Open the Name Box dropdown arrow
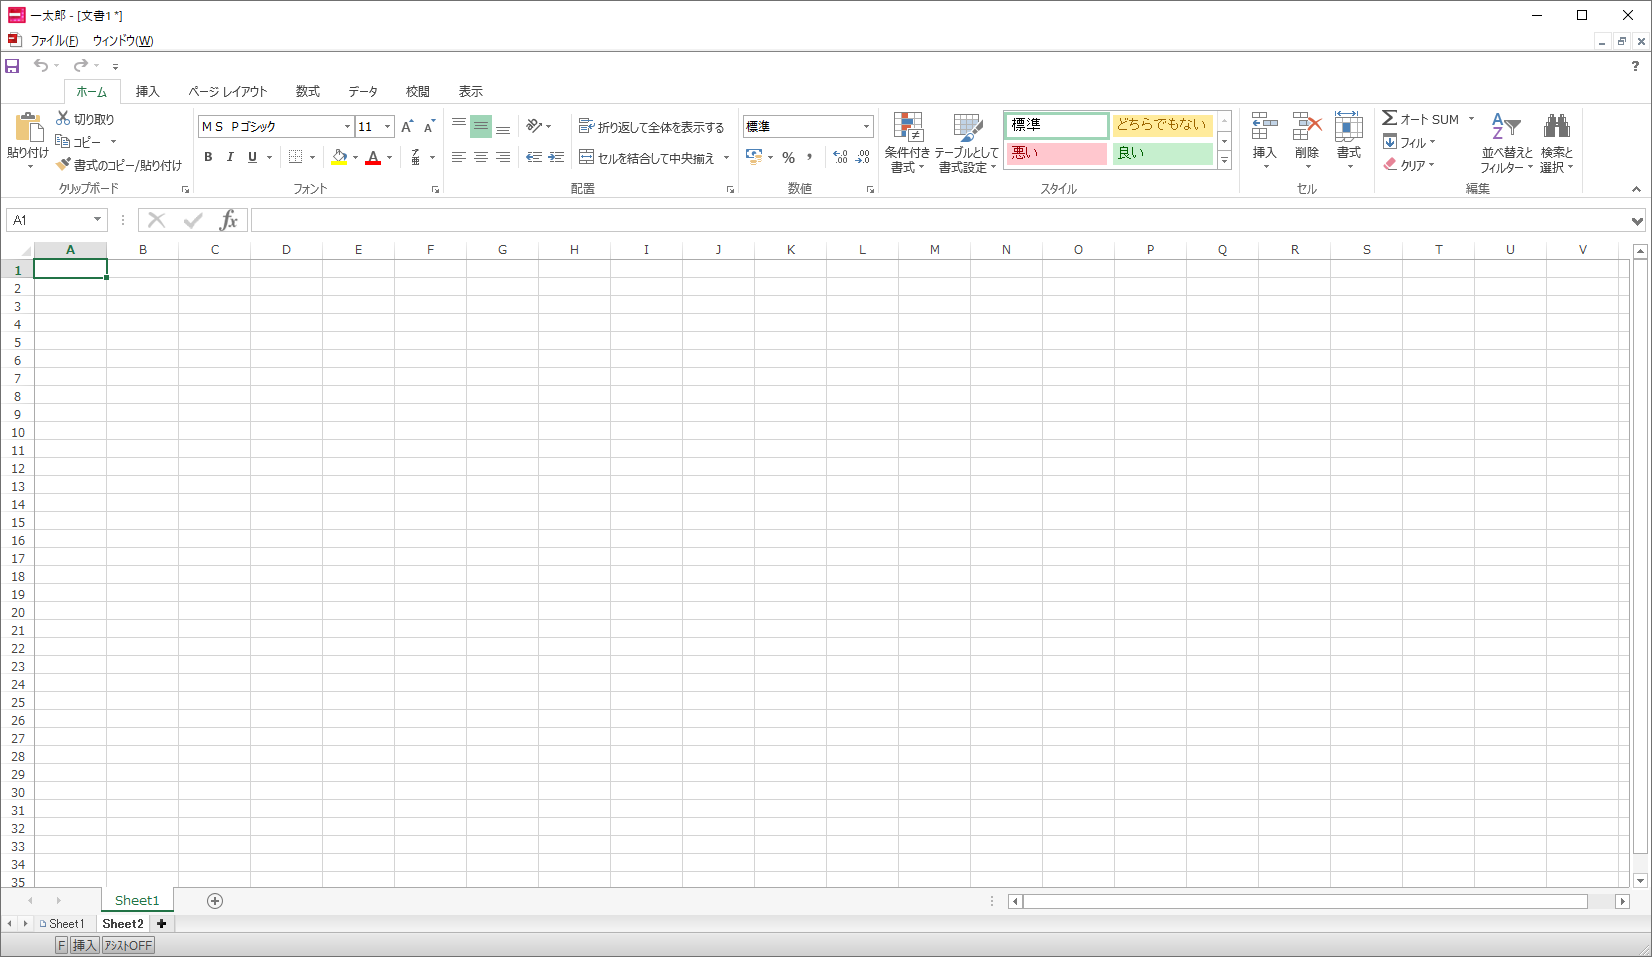 click(97, 220)
